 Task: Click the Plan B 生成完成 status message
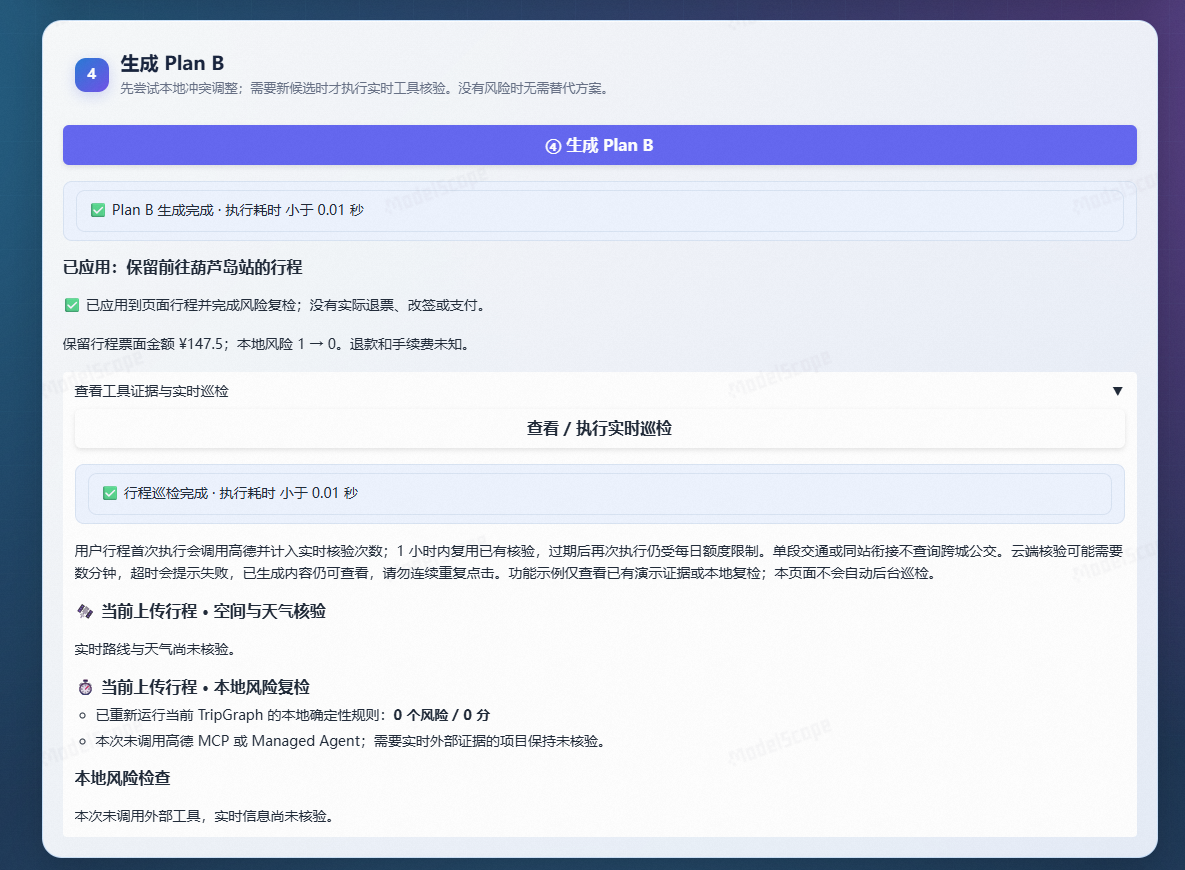tap(237, 210)
